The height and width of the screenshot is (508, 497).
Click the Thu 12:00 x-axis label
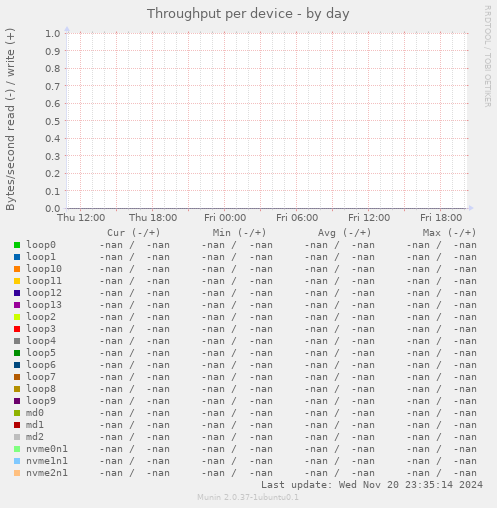81,218
